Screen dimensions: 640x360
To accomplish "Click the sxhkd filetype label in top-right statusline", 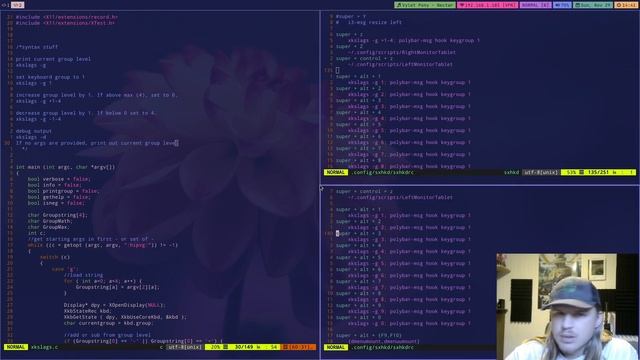I will pos(511,172).
